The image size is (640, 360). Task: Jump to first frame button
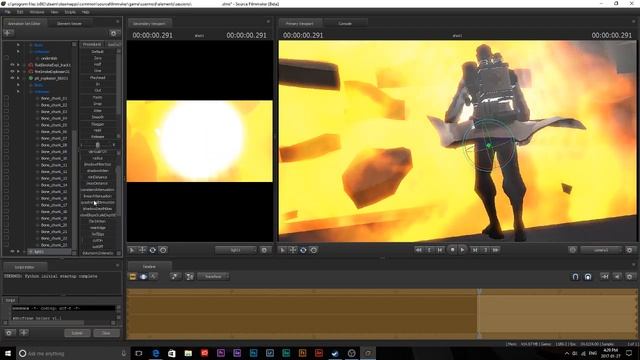418,250
